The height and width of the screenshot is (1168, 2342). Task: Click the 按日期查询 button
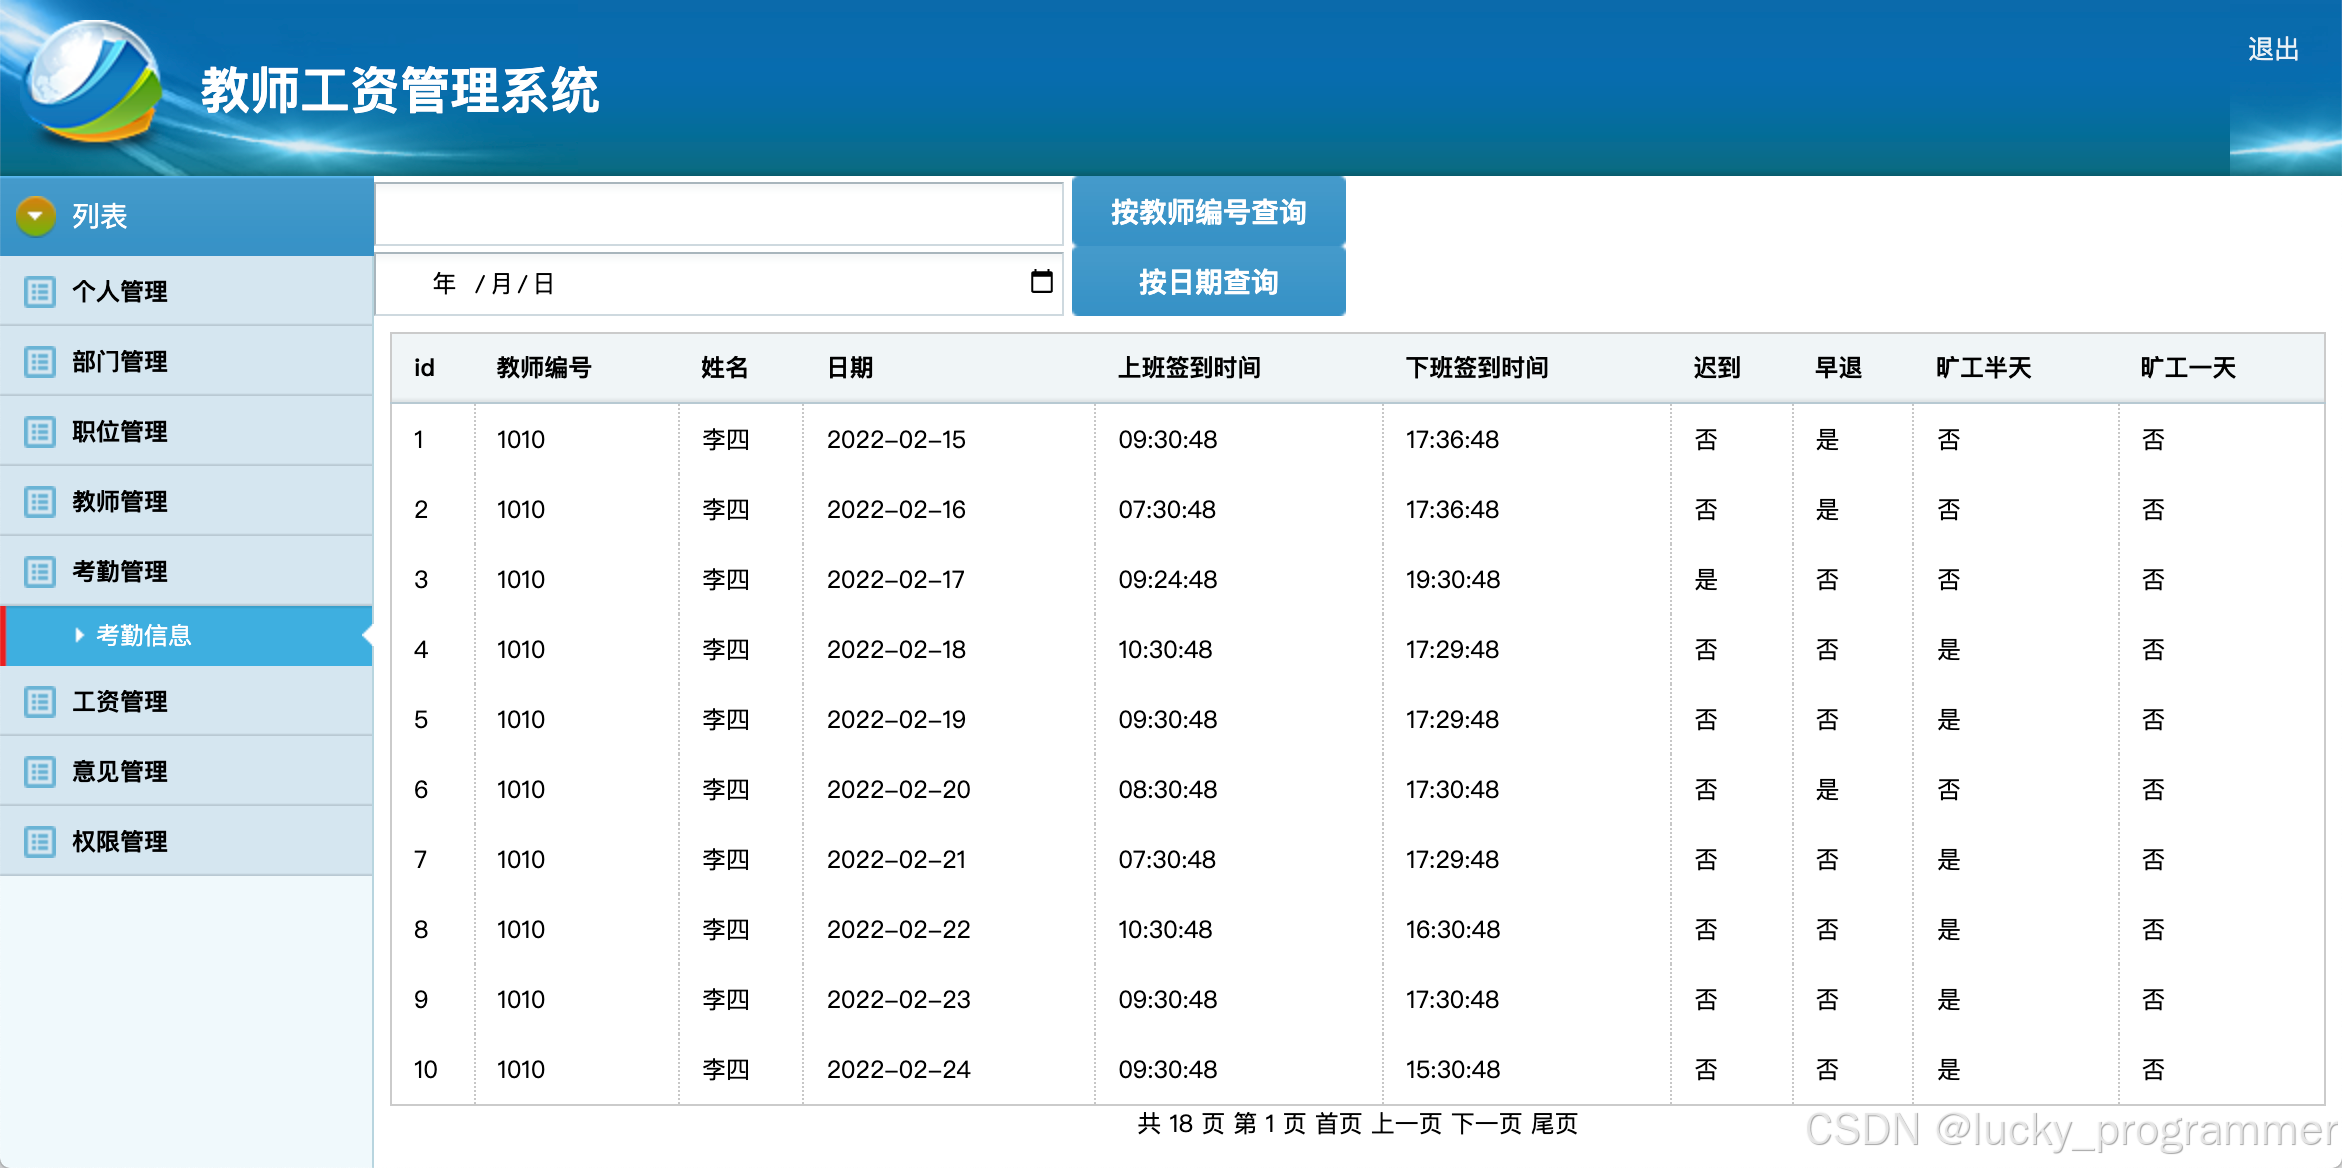pyautogui.click(x=1208, y=282)
